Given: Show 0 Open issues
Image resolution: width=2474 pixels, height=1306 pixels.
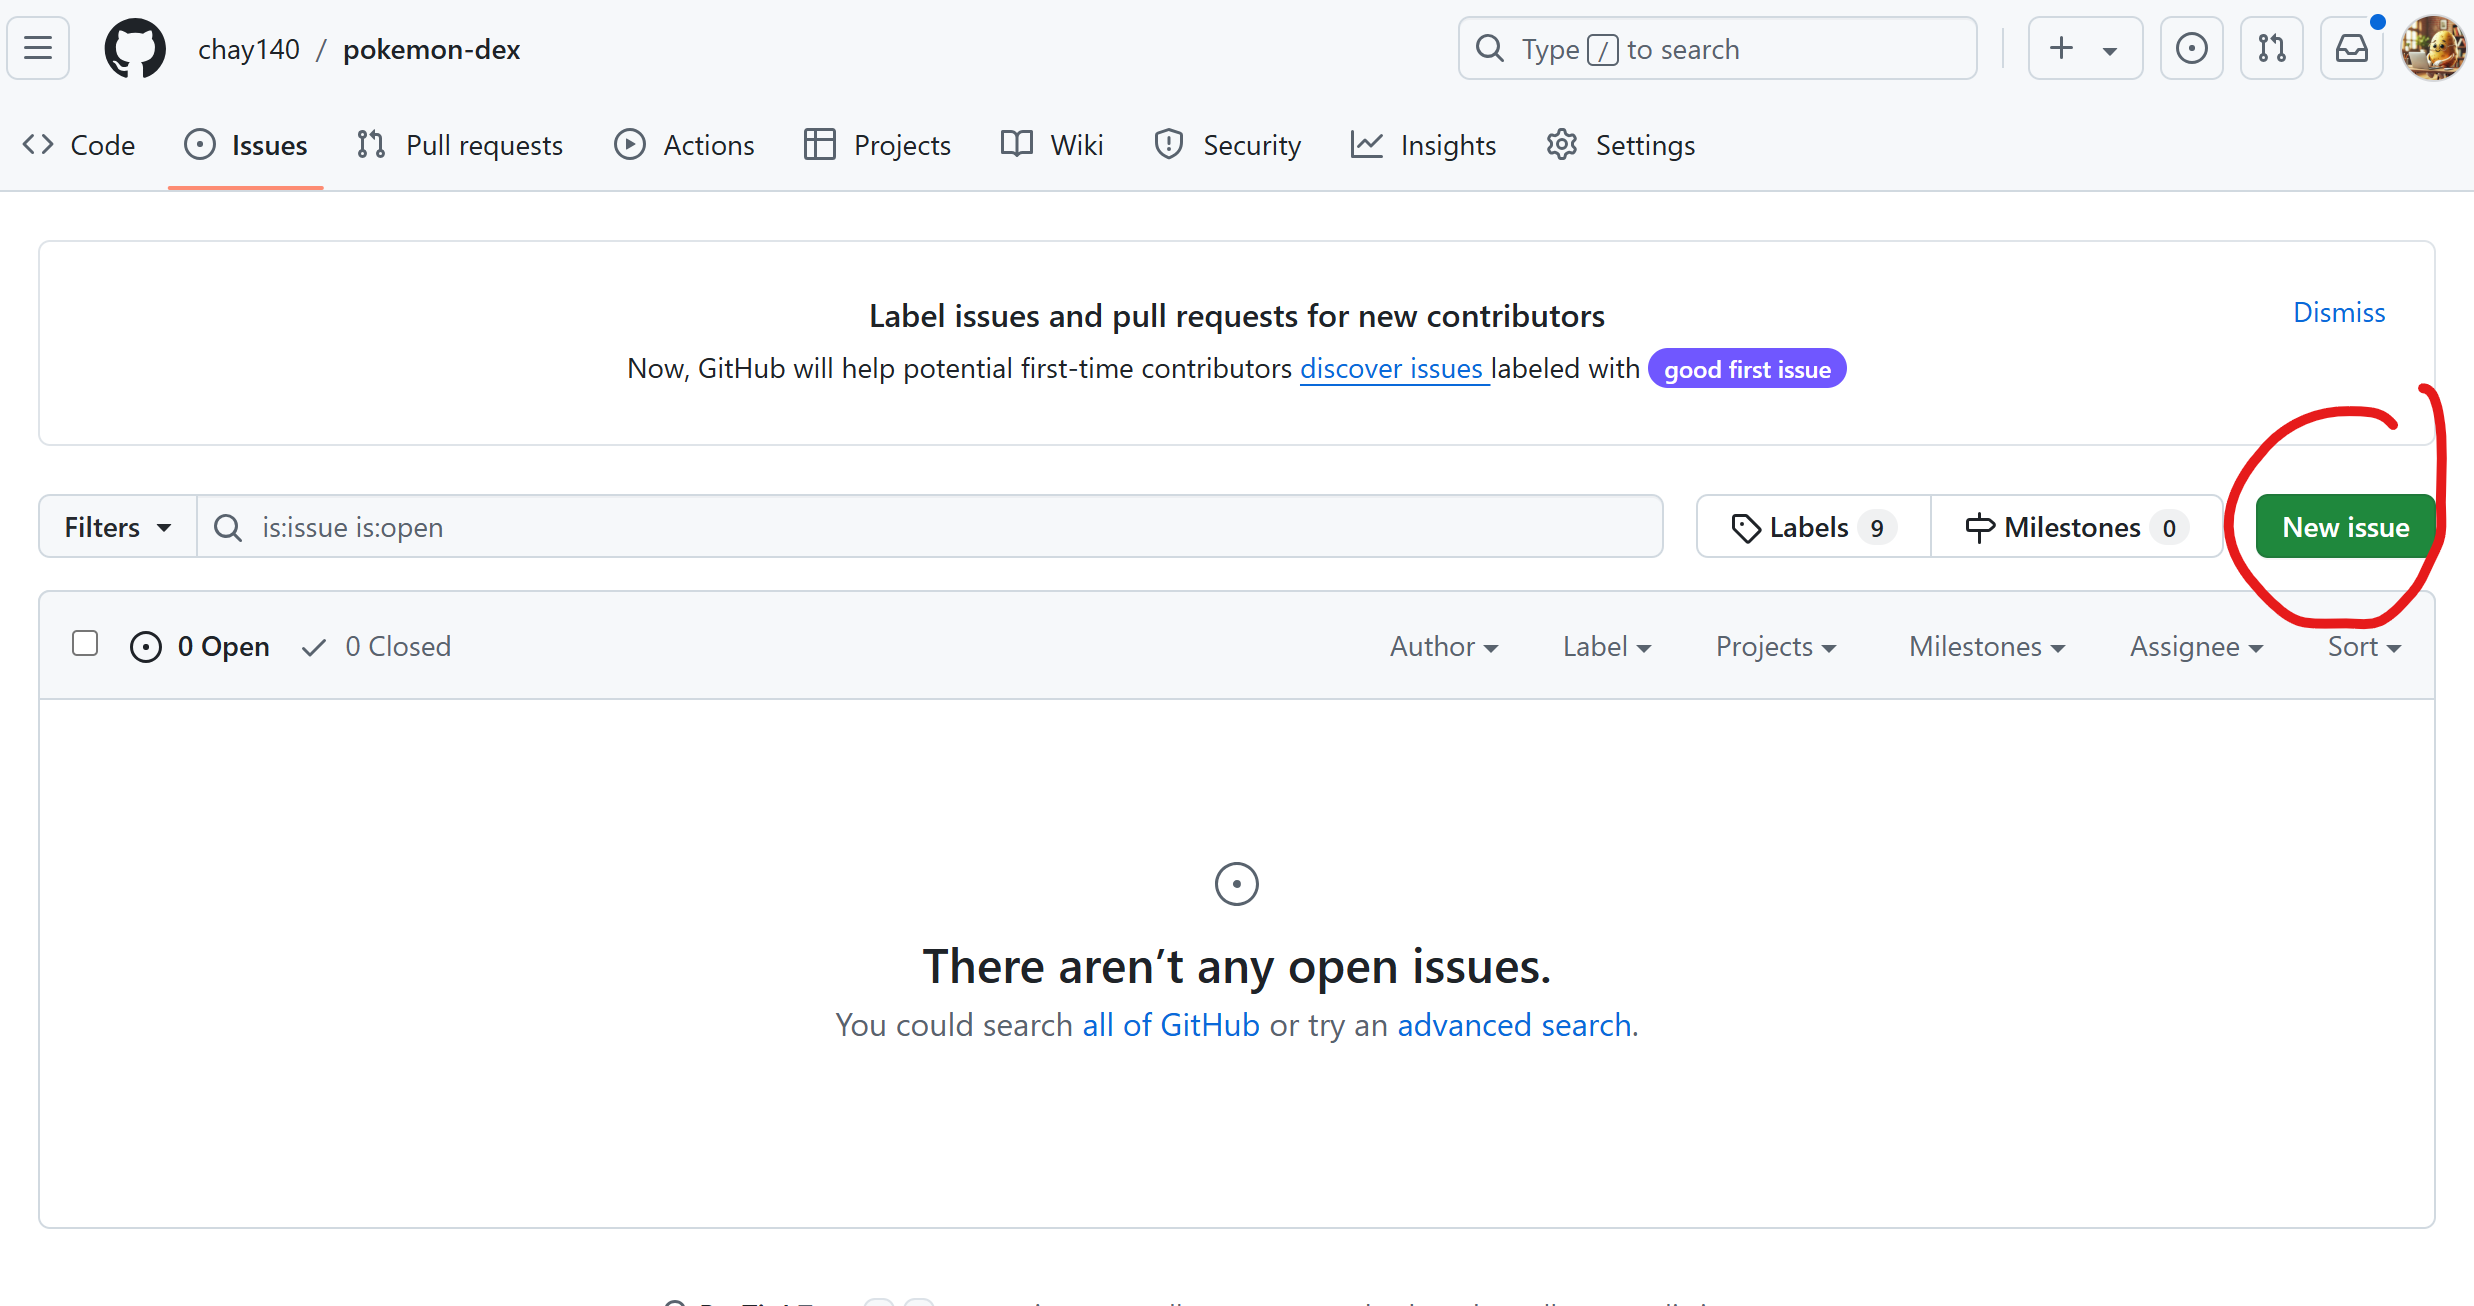Looking at the screenshot, I should 200,646.
